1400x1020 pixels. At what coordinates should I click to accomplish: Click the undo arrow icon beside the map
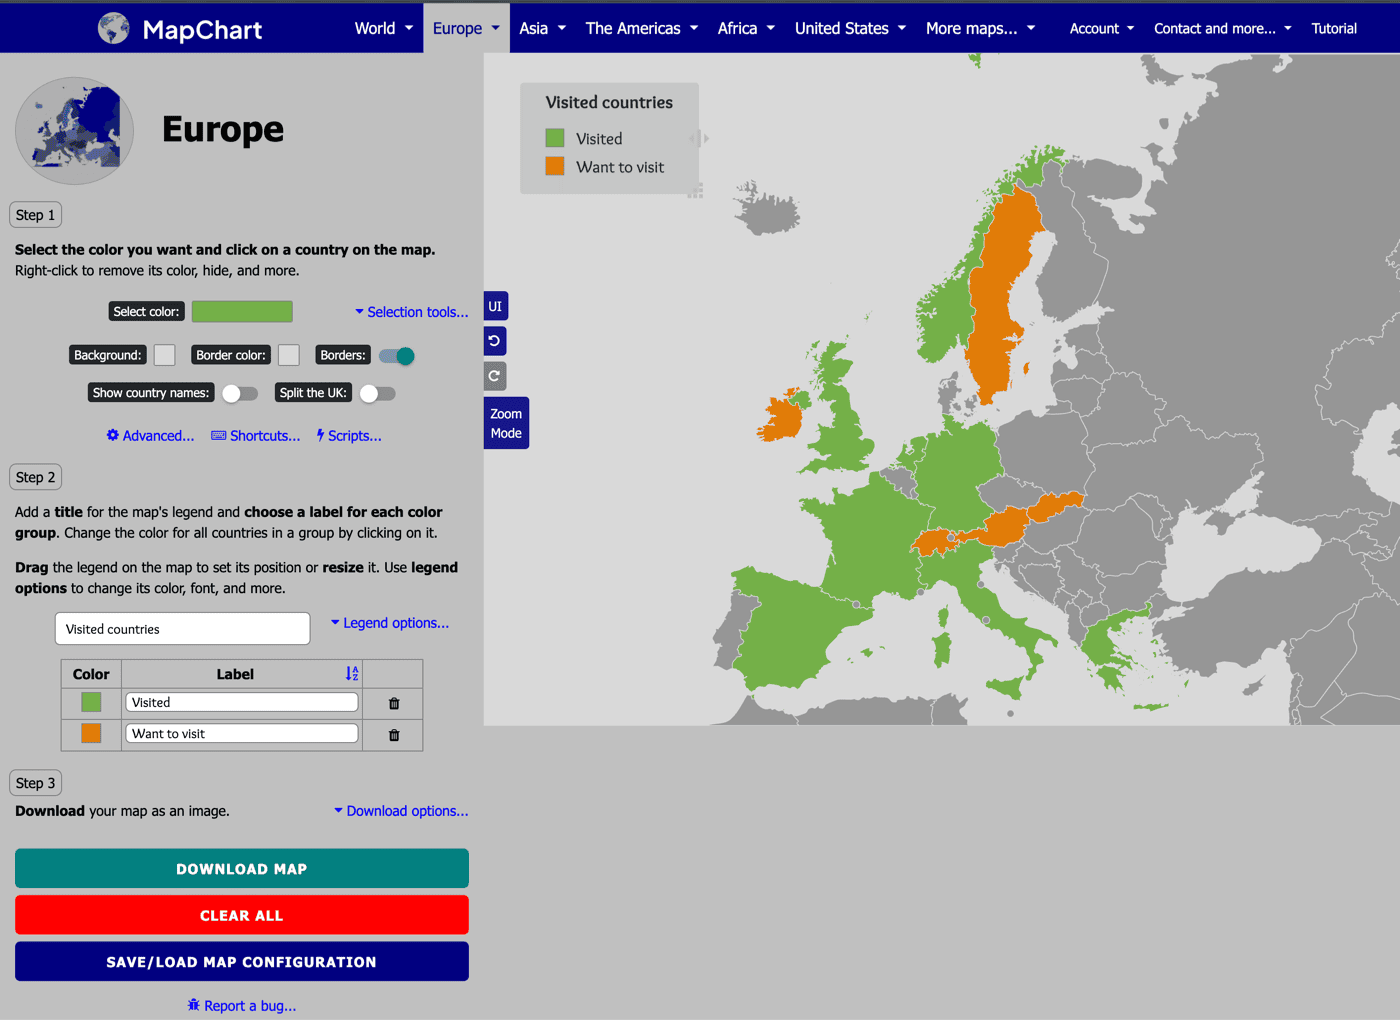point(495,341)
